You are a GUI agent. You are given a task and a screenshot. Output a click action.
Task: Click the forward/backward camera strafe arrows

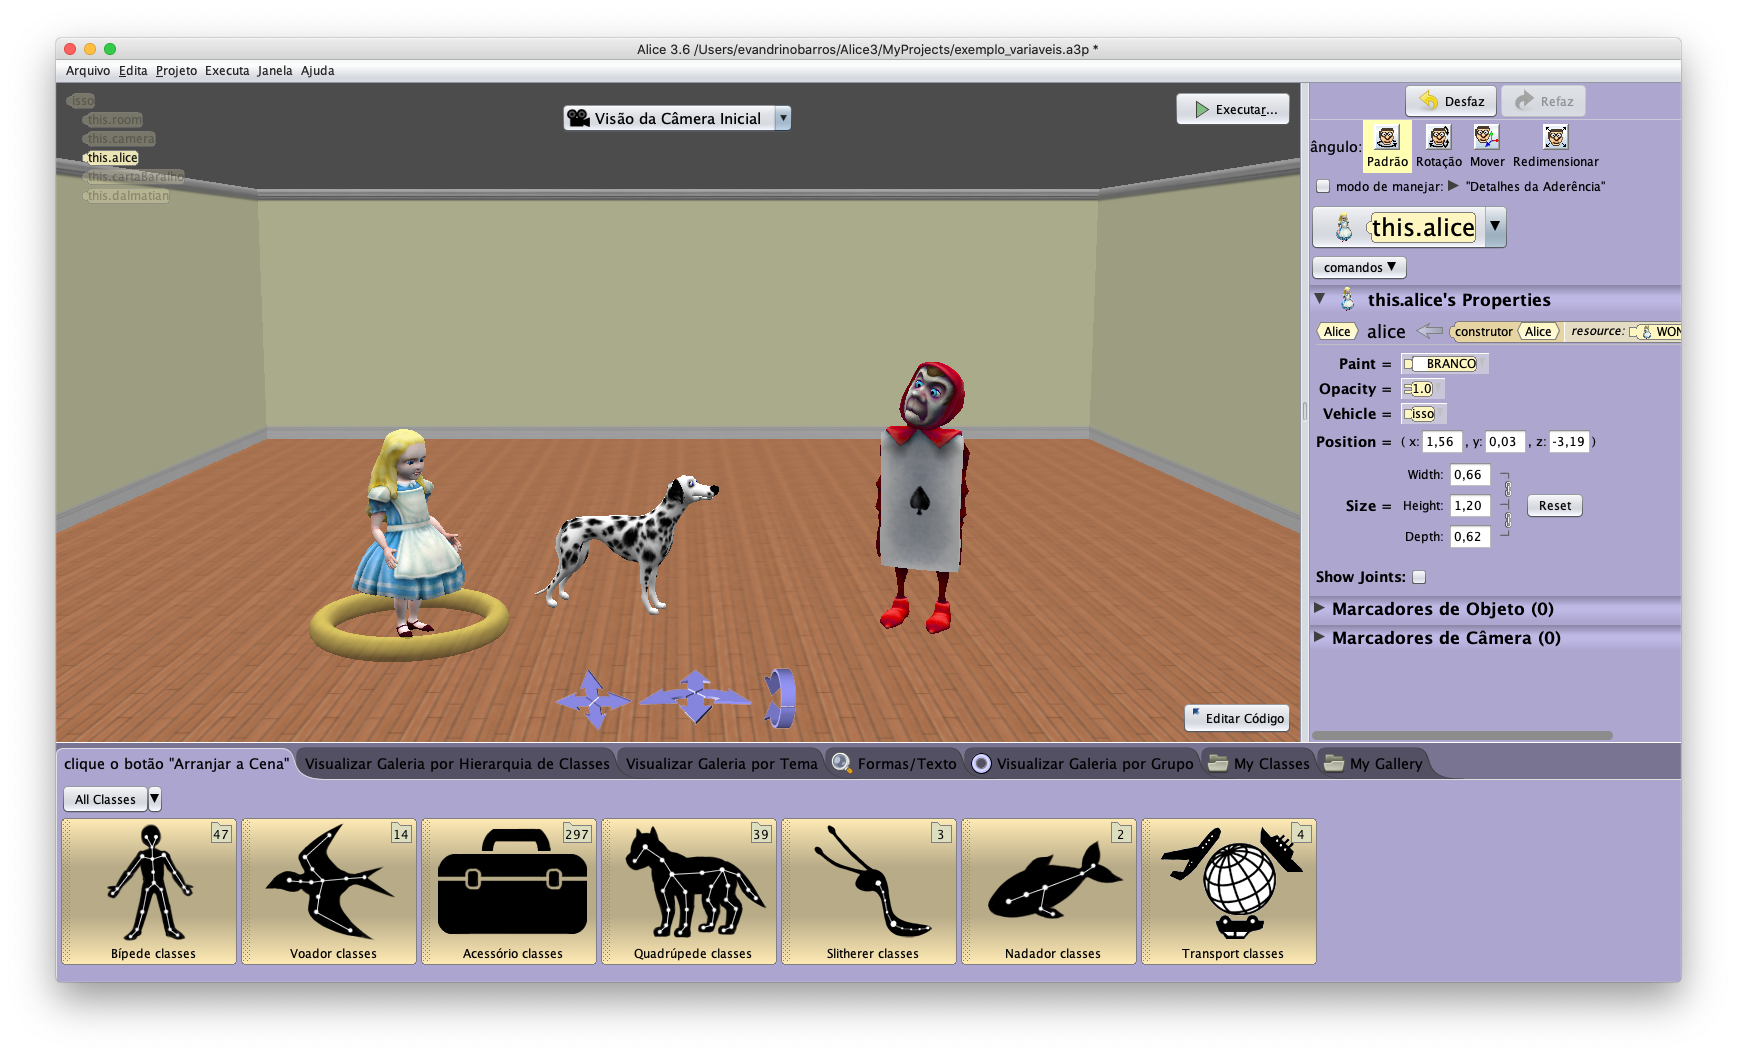(x=695, y=696)
